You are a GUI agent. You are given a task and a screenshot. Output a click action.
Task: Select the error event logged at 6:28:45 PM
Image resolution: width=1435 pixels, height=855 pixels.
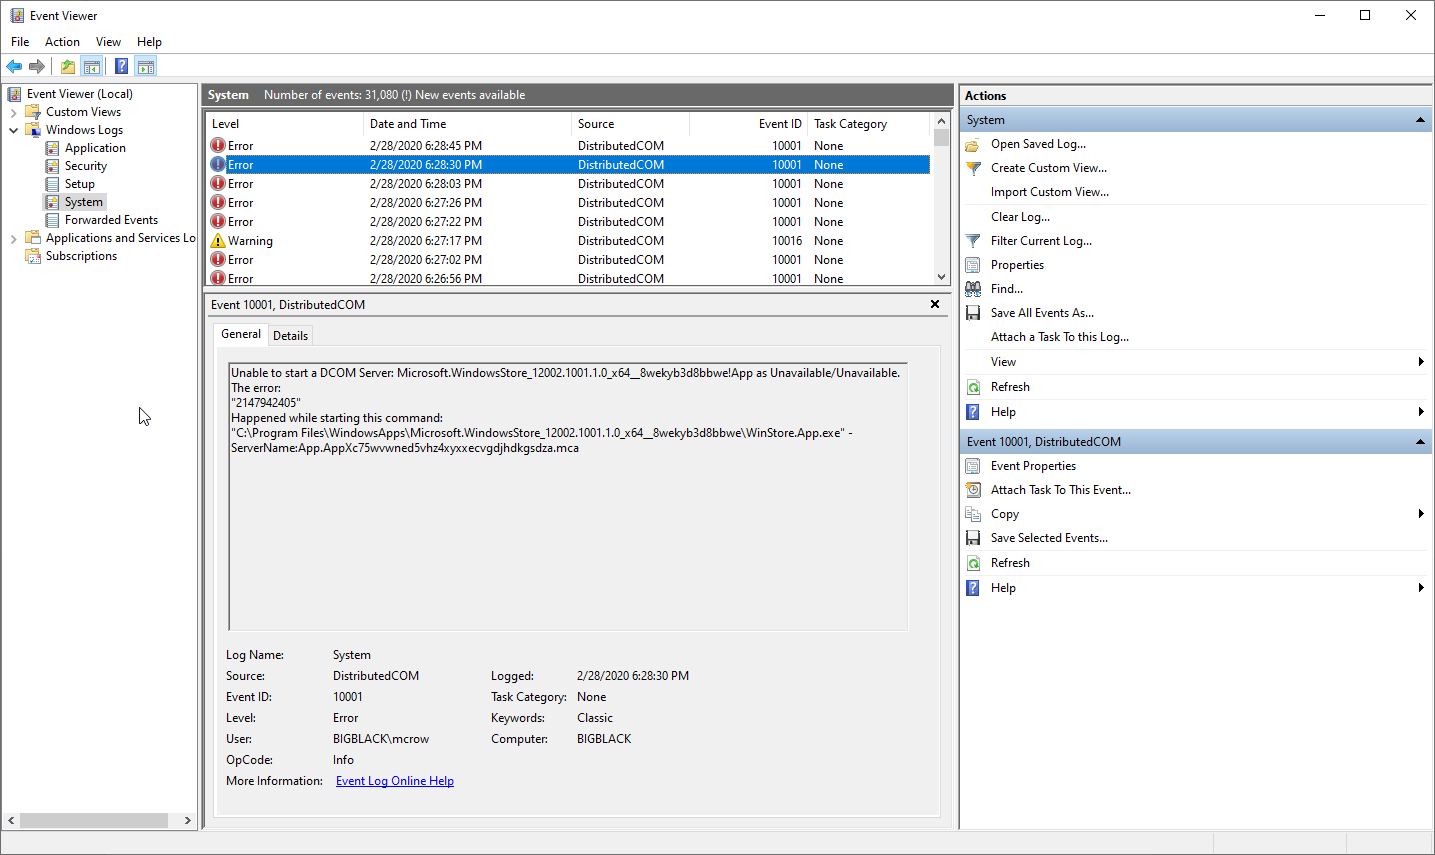point(568,146)
